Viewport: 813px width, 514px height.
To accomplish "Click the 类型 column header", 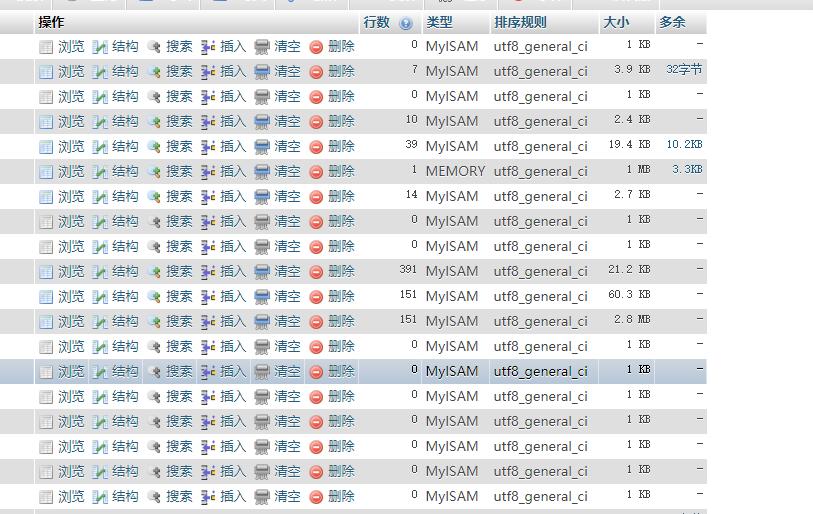I will tap(439, 22).
